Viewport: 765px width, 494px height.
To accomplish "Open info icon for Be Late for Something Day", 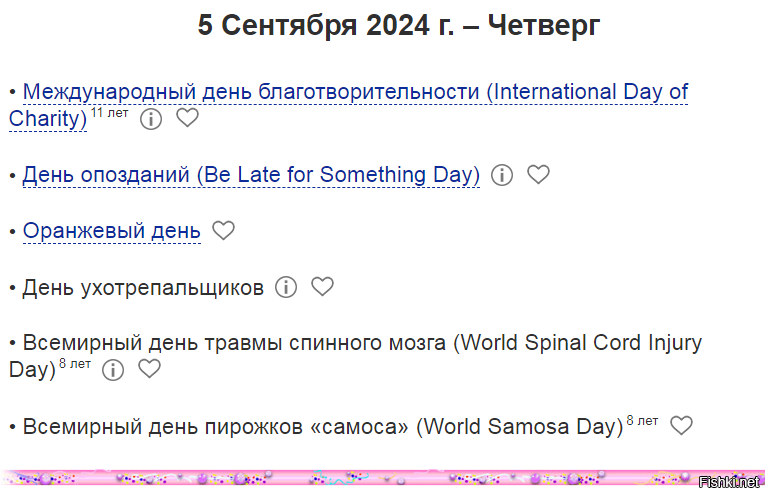I will click(x=502, y=175).
